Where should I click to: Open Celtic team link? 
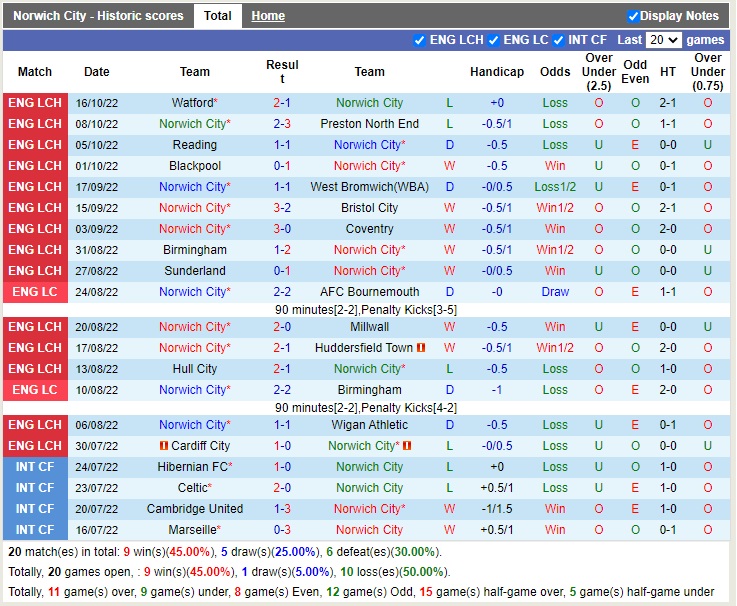coord(192,488)
